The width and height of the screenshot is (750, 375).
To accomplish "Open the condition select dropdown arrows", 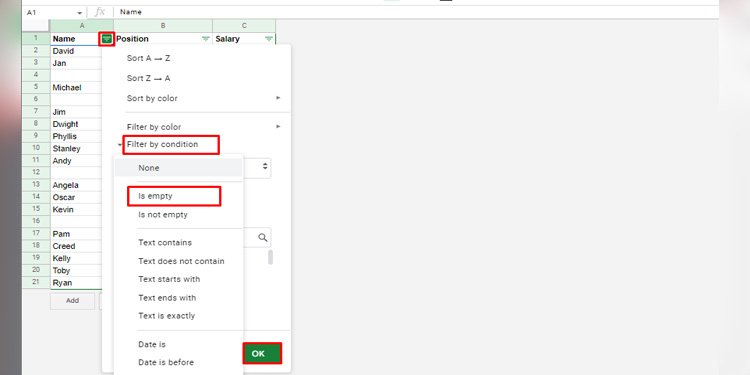I will (265, 166).
